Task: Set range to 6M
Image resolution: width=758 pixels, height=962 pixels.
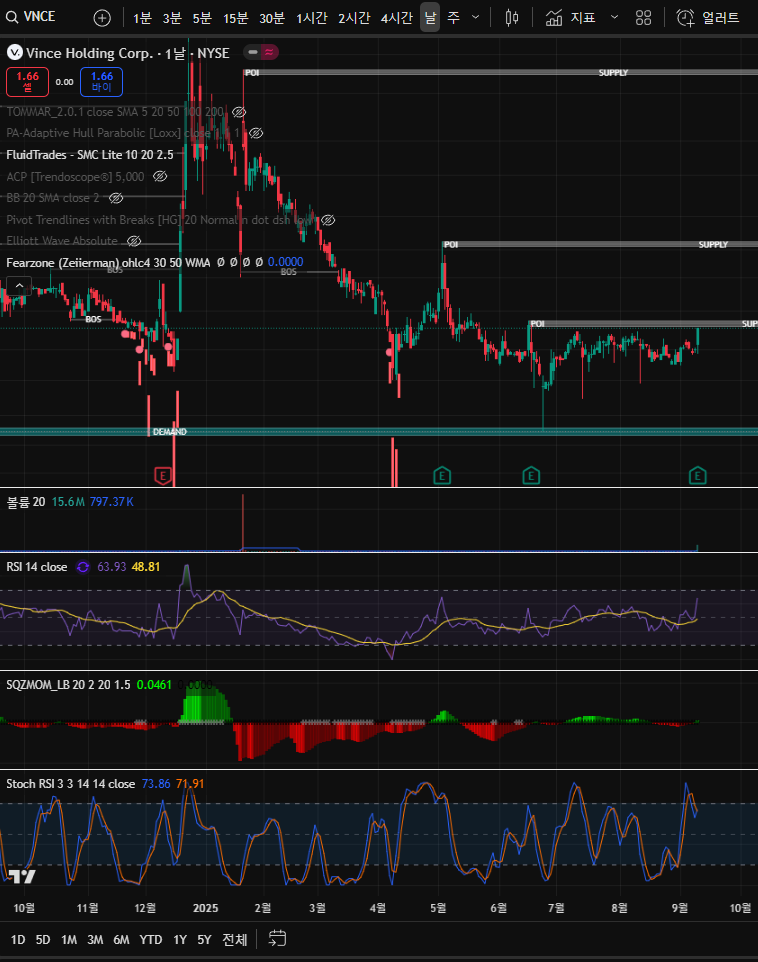Action: [x=122, y=939]
